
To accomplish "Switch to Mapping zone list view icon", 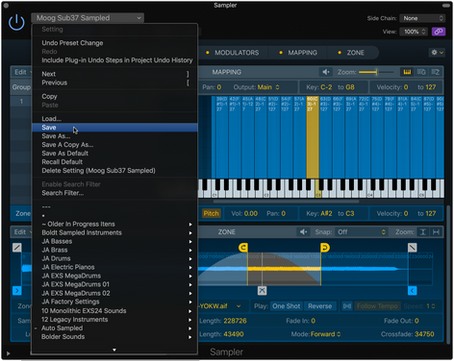I will tap(435, 72).
